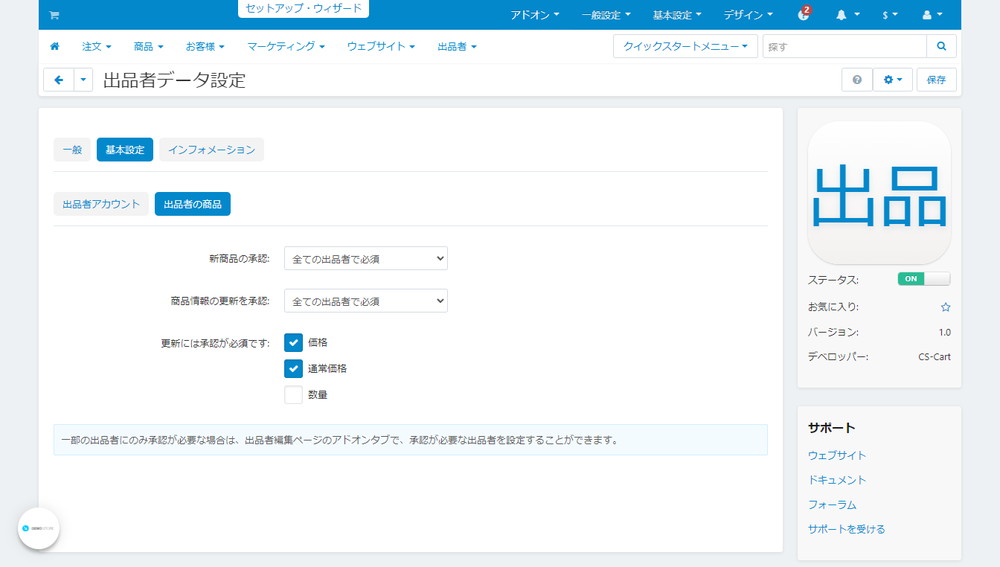The height and width of the screenshot is (567, 1000).
Task: Uncheck the 通常価格 checkbox
Action: pos(293,369)
